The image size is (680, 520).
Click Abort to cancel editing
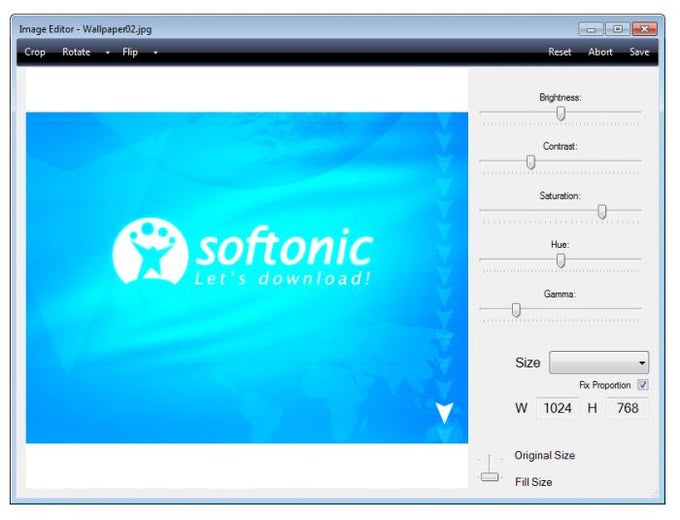click(600, 52)
